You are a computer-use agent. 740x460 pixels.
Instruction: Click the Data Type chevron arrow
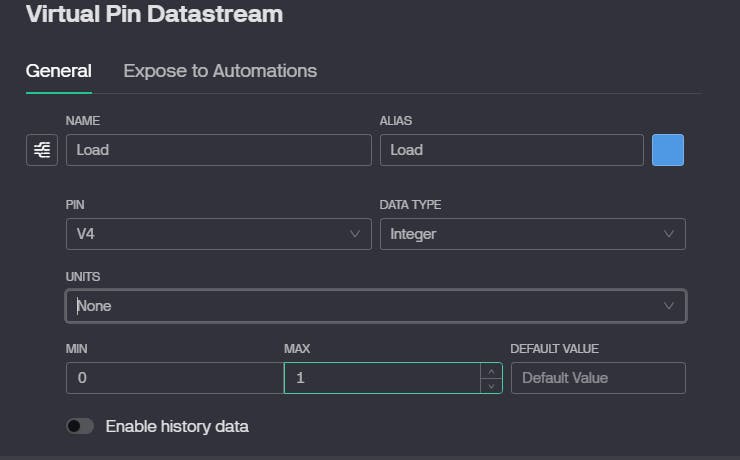[669, 234]
